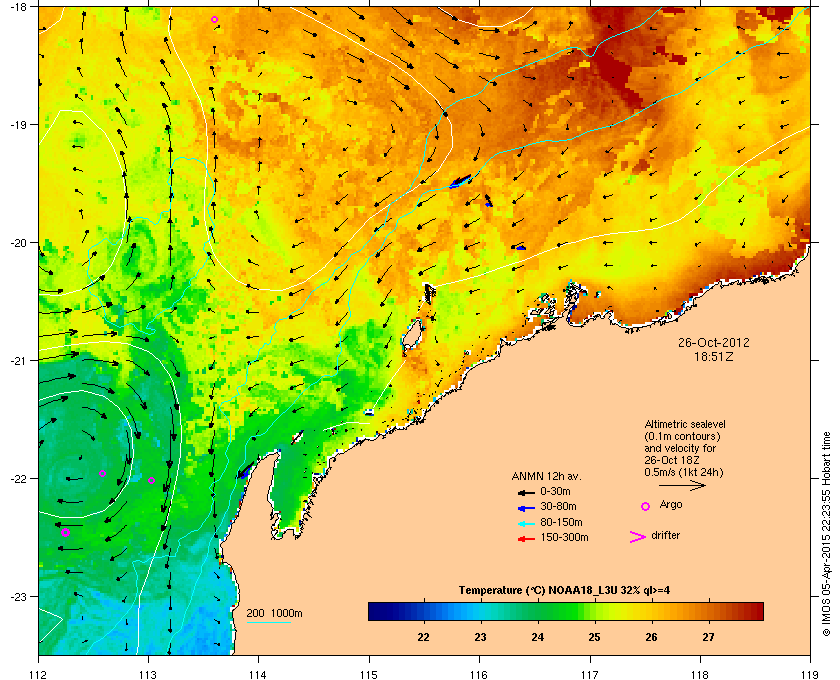Click the '25' colorbar tick label
840x680 pixels.
click(594, 638)
